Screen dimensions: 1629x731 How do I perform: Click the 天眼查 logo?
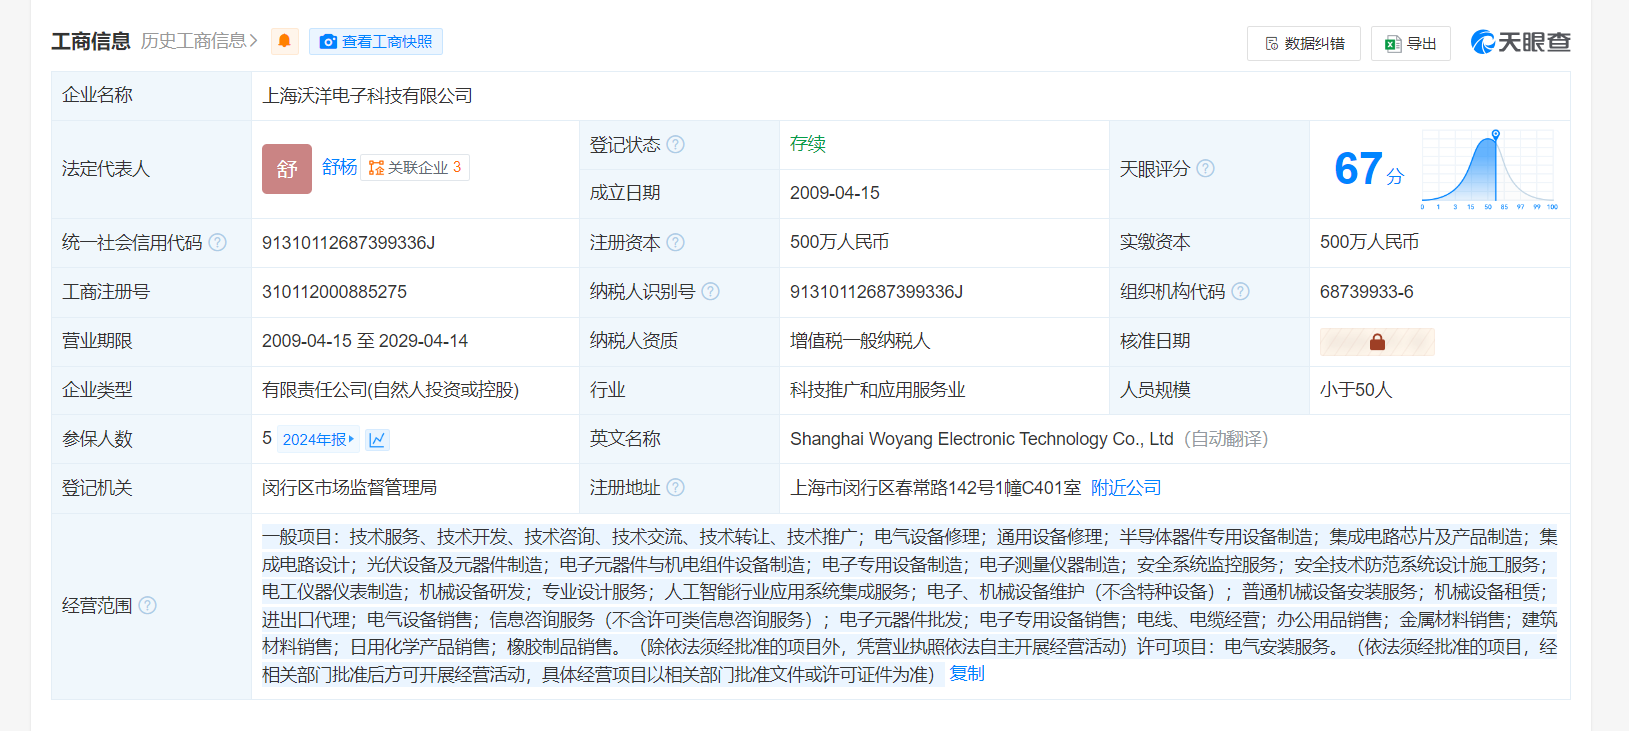1520,42
